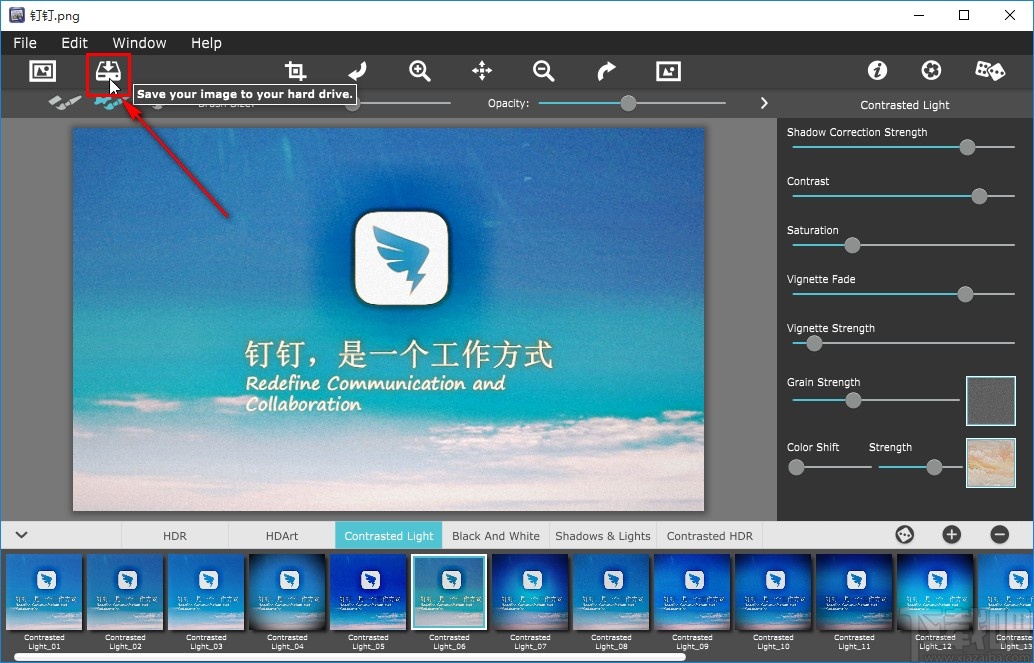Click the preset strip horizontal scrollbar
1034x663 pixels.
click(350, 657)
